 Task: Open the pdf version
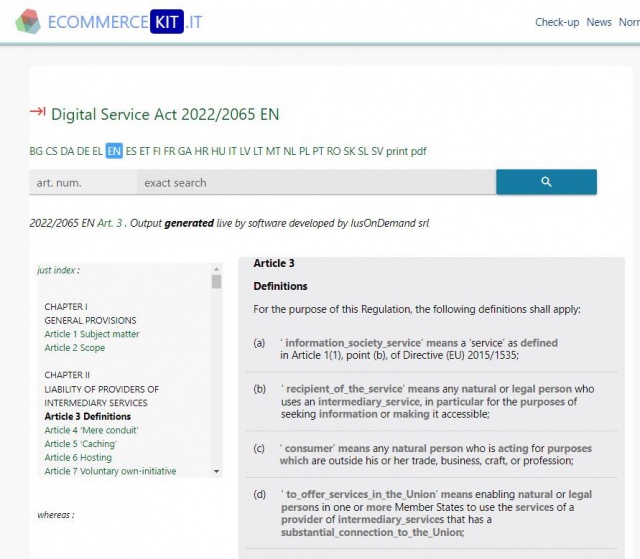point(418,151)
